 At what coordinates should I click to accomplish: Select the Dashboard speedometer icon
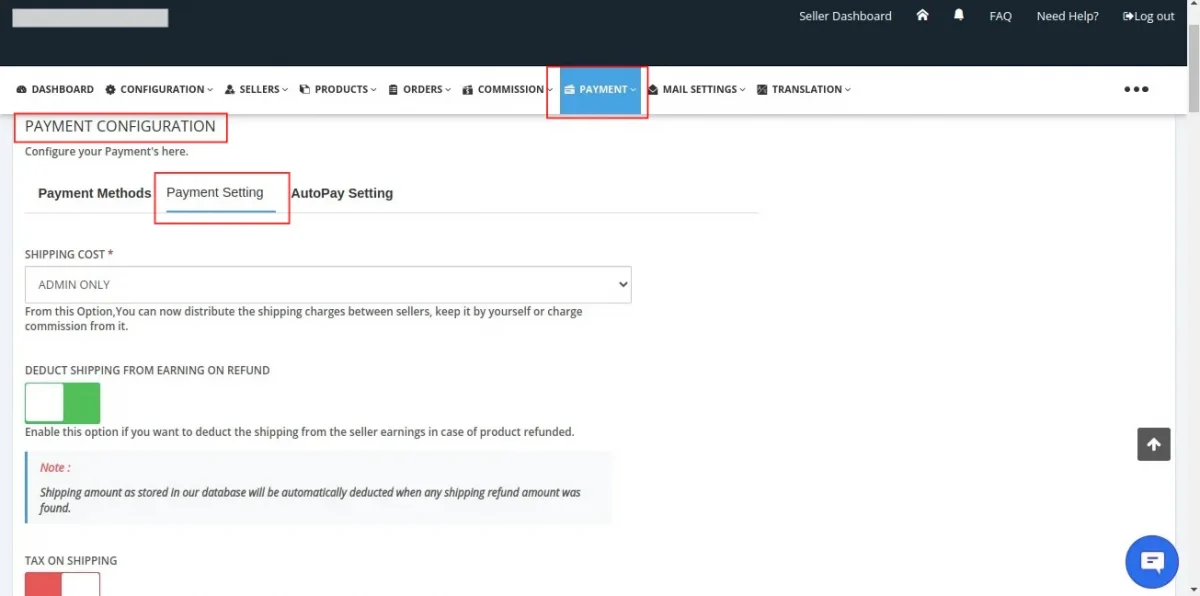(x=22, y=89)
